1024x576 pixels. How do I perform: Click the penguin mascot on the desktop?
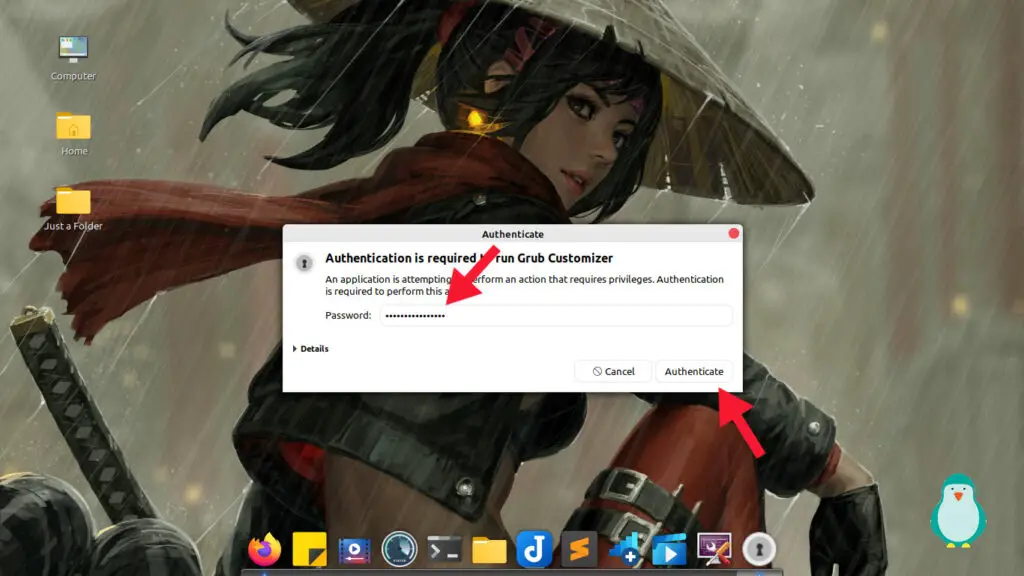tap(958, 511)
